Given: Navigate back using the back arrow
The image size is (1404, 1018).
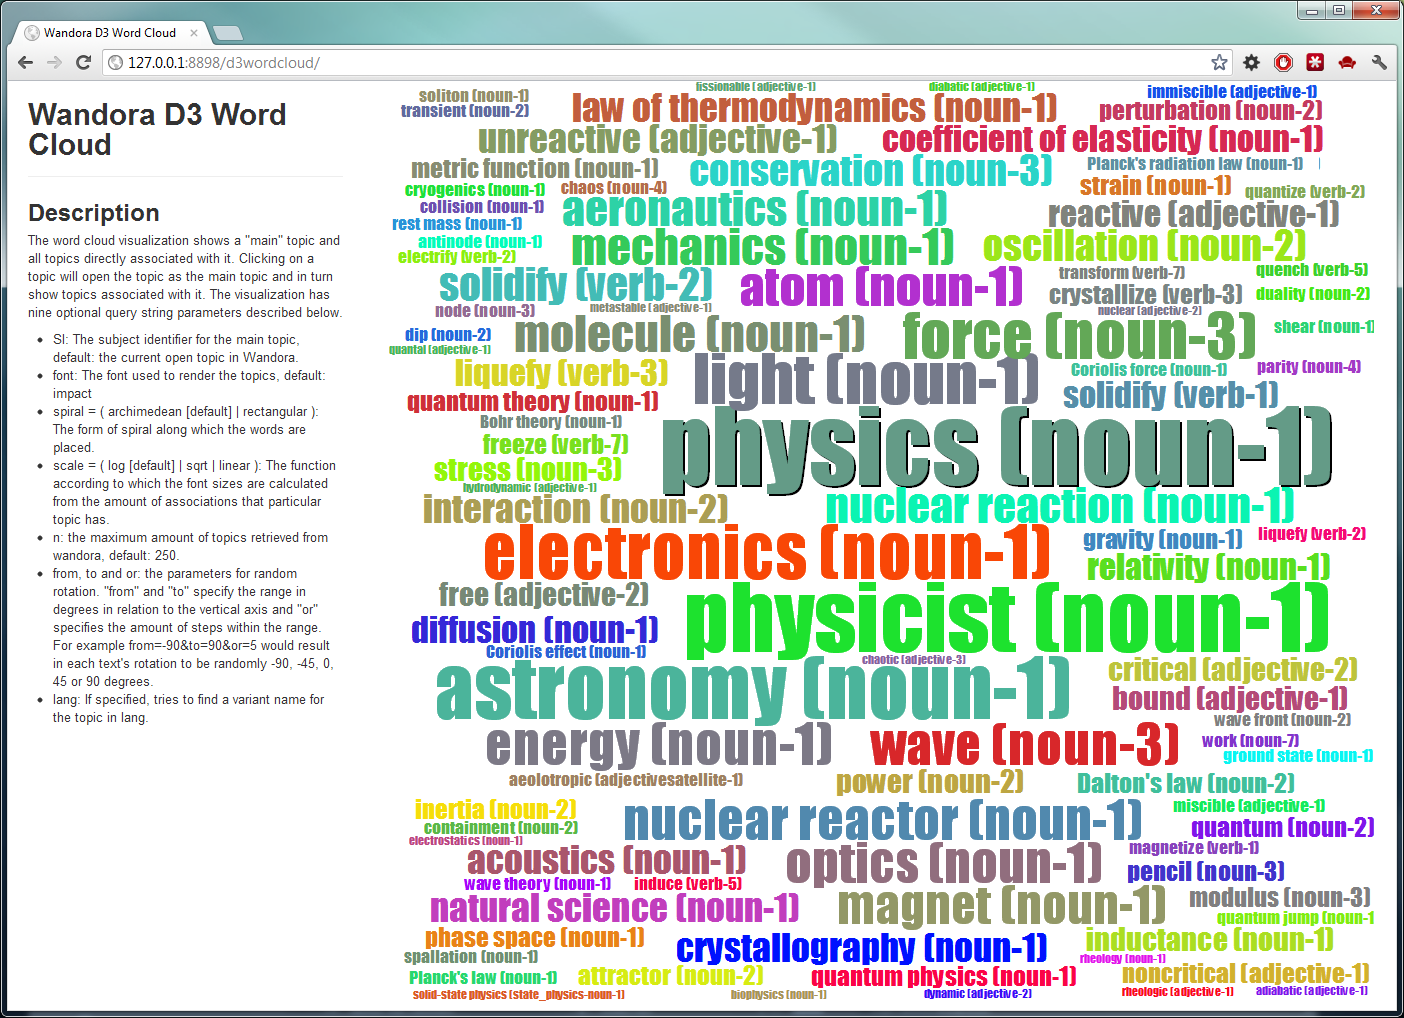Looking at the screenshot, I should pos(24,62).
